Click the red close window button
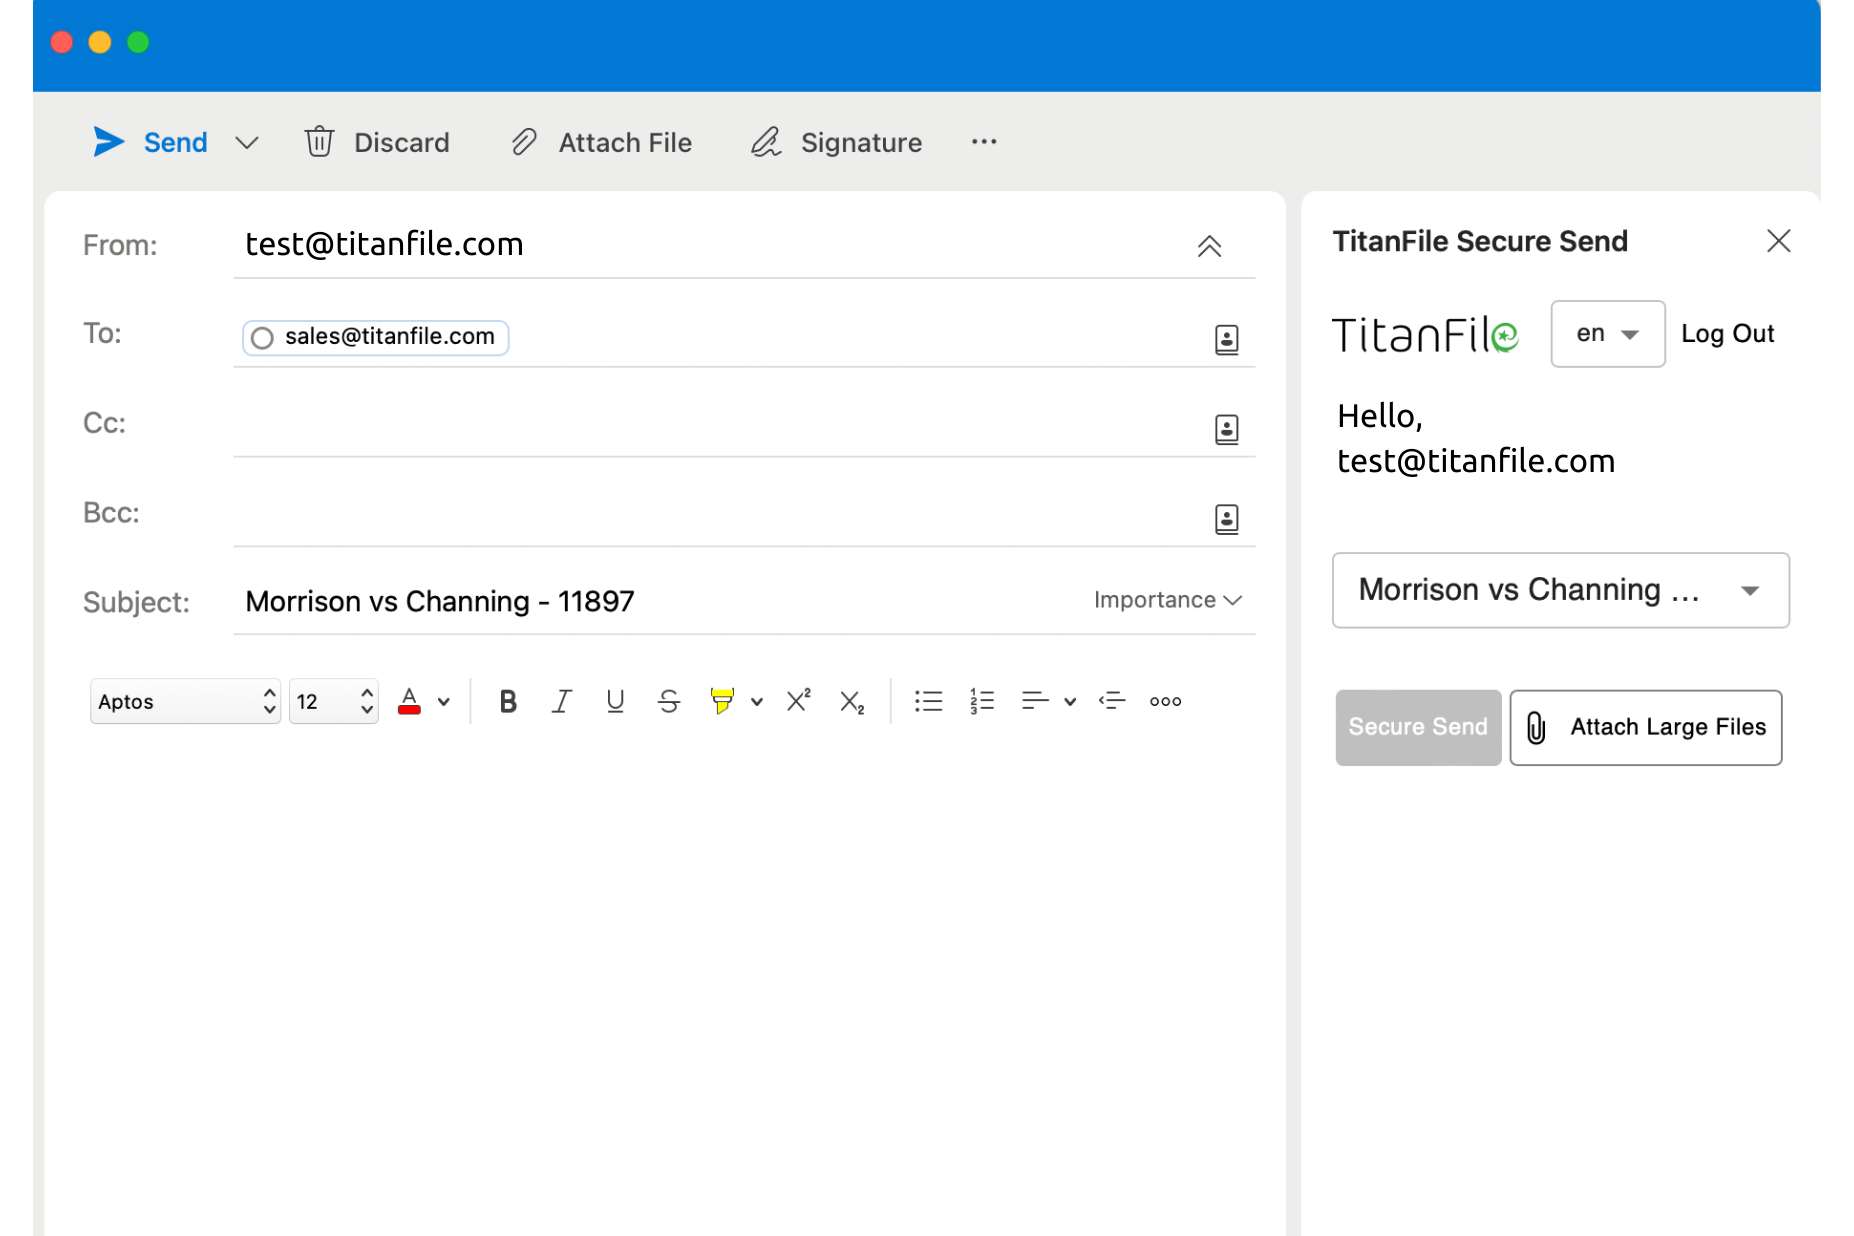This screenshot has width=1854, height=1236. [62, 42]
